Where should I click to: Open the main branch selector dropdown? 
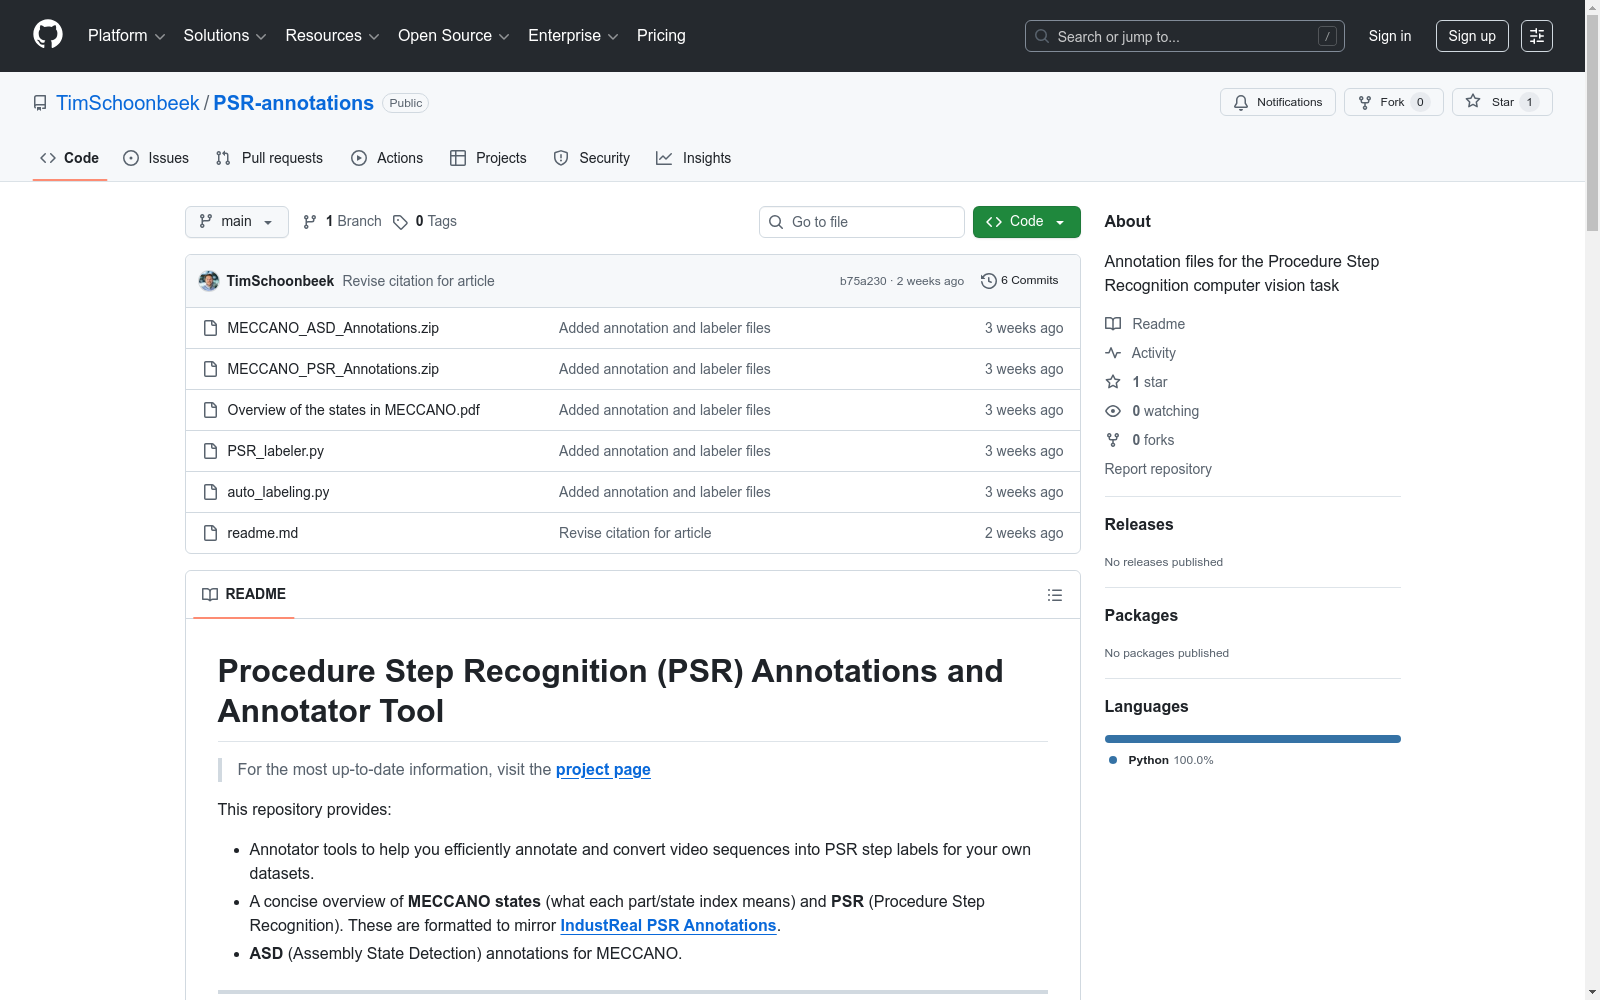(237, 222)
